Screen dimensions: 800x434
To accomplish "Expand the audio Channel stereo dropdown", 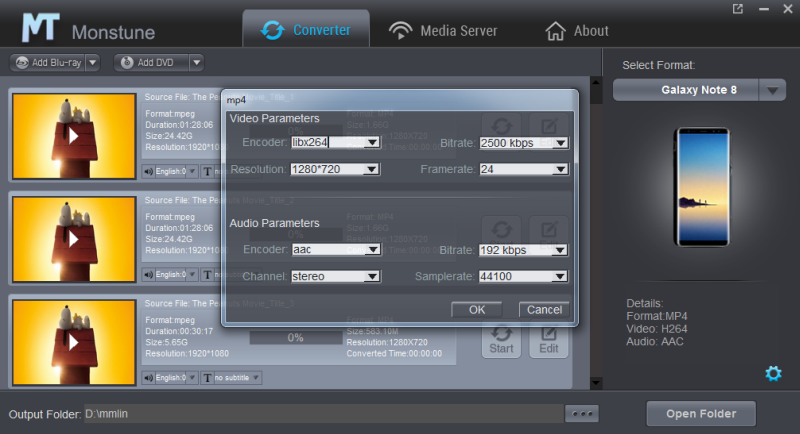I will pos(372,277).
